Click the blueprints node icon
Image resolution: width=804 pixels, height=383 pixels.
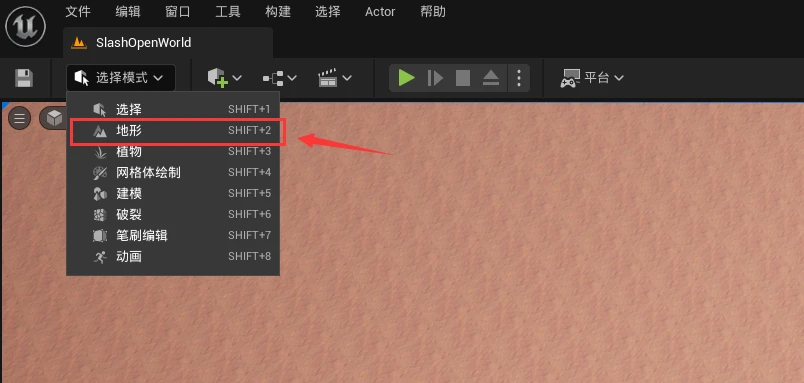pos(273,78)
